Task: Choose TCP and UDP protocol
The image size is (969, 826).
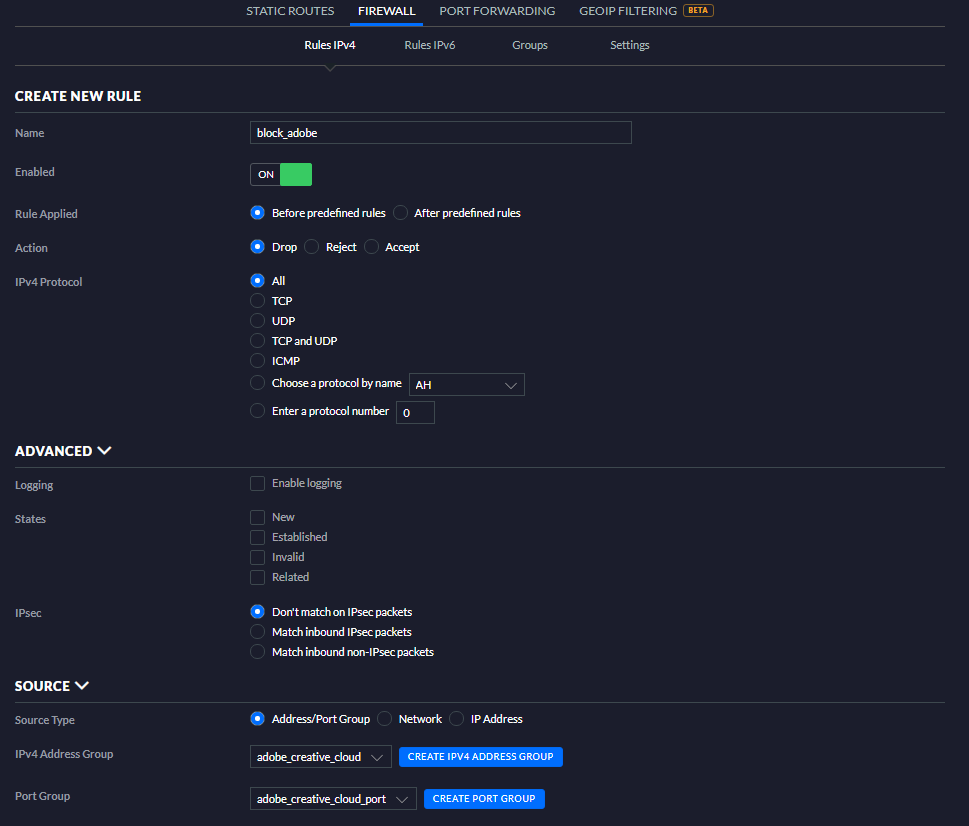Action: [258, 341]
